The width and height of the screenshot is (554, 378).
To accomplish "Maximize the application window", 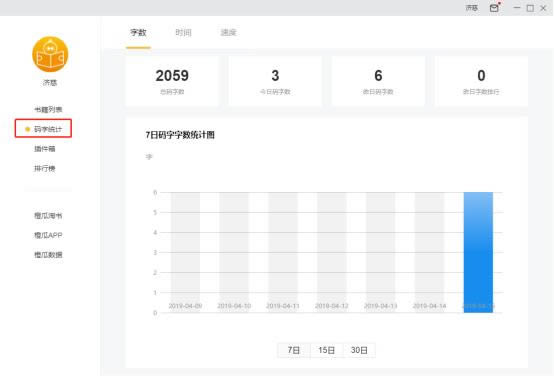I will [x=530, y=8].
